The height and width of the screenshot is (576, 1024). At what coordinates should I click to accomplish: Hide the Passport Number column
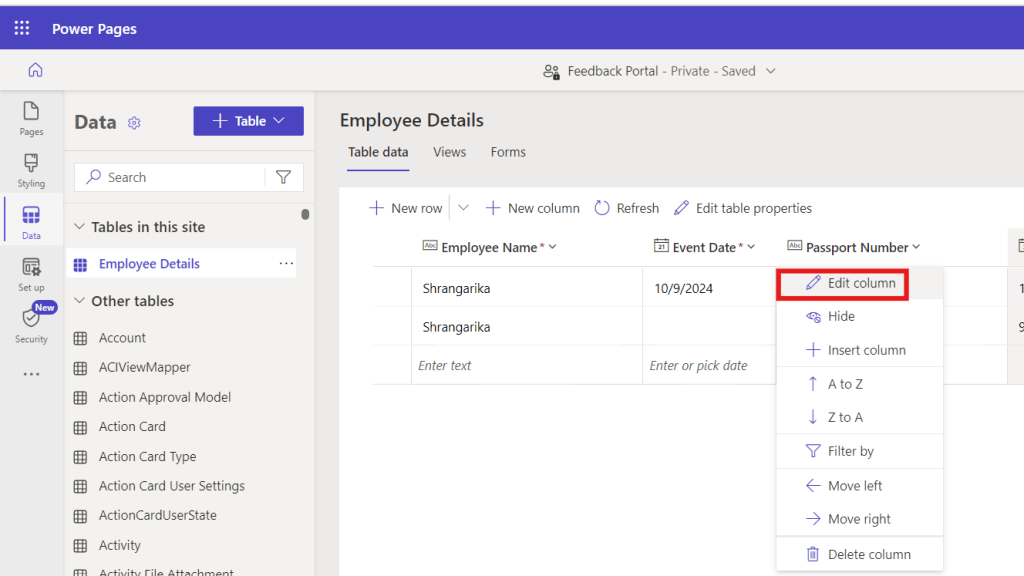coord(841,316)
